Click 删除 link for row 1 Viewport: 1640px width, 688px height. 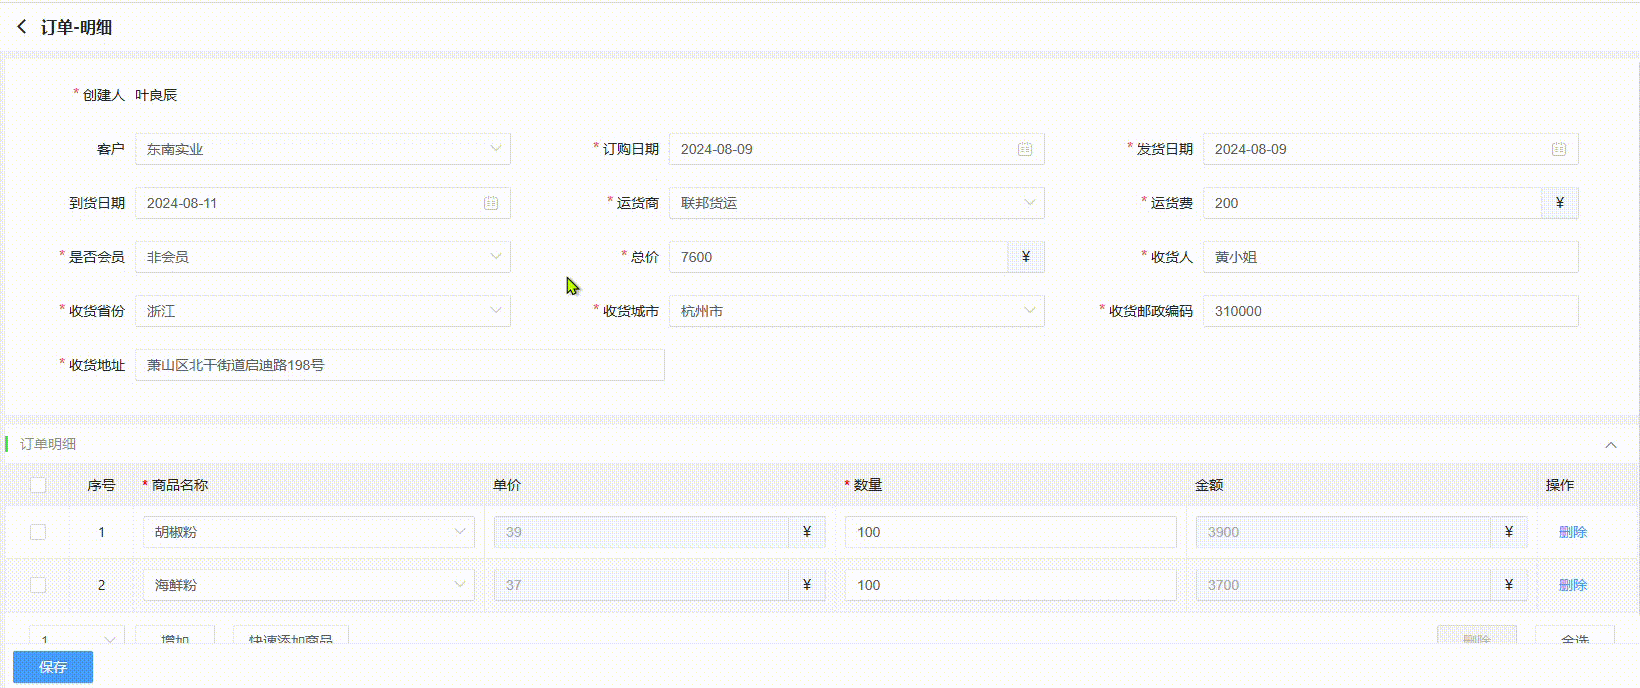(1572, 532)
